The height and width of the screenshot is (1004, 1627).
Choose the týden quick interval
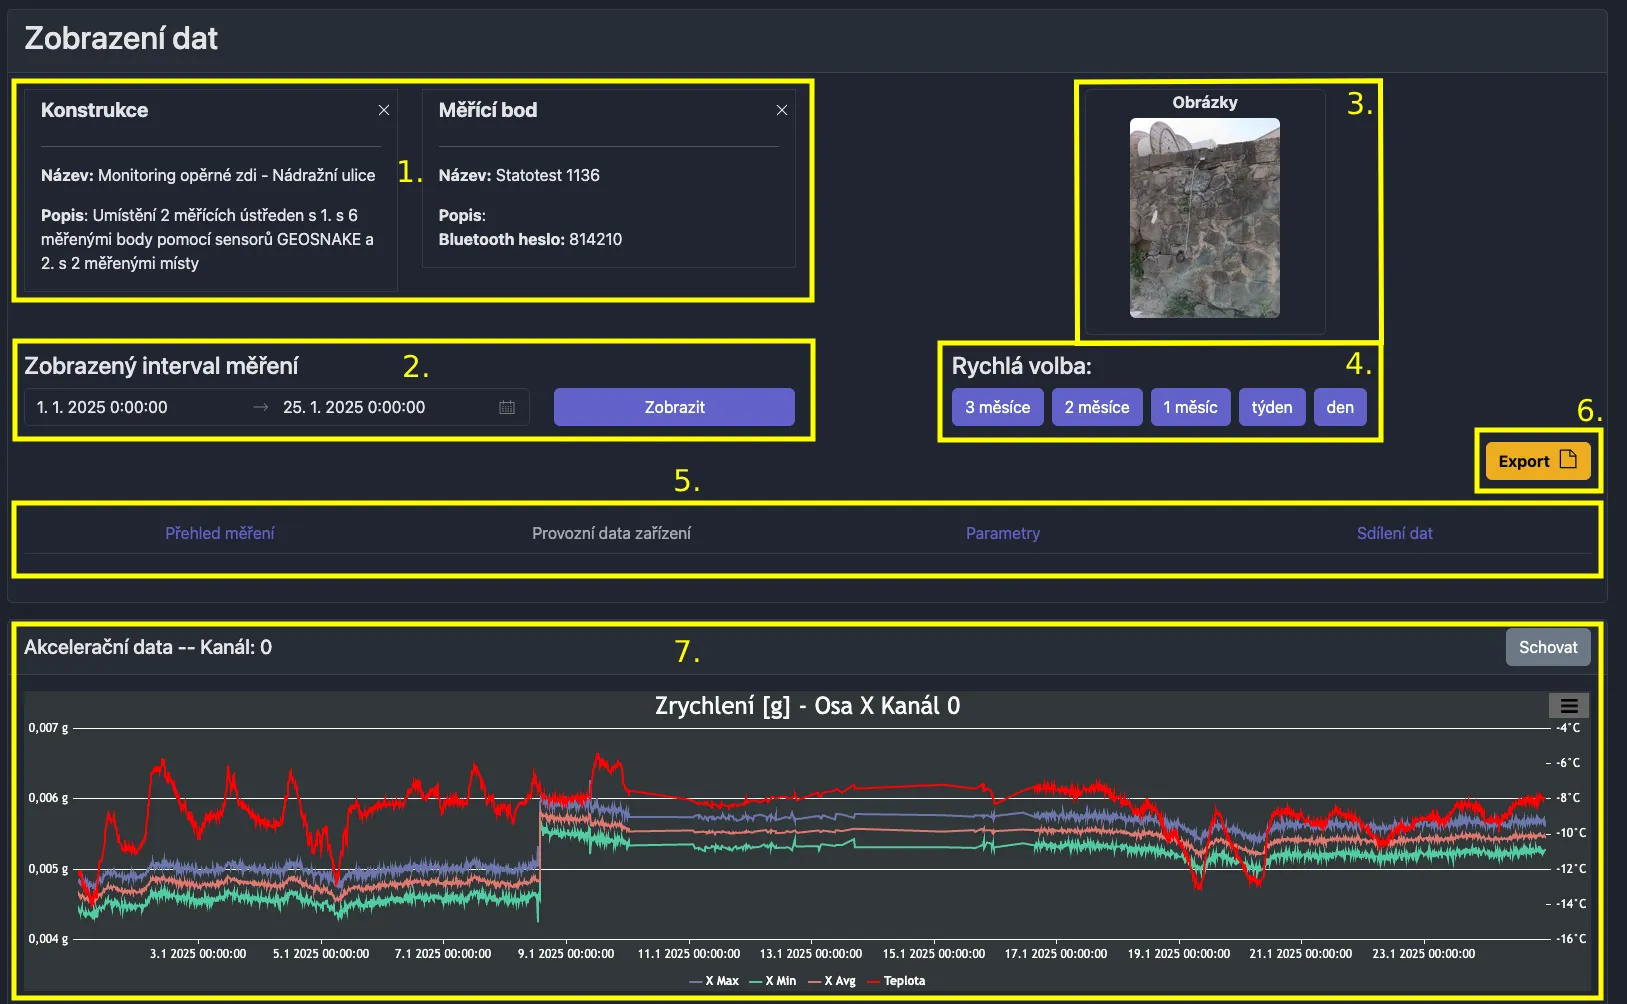pyautogui.click(x=1272, y=407)
